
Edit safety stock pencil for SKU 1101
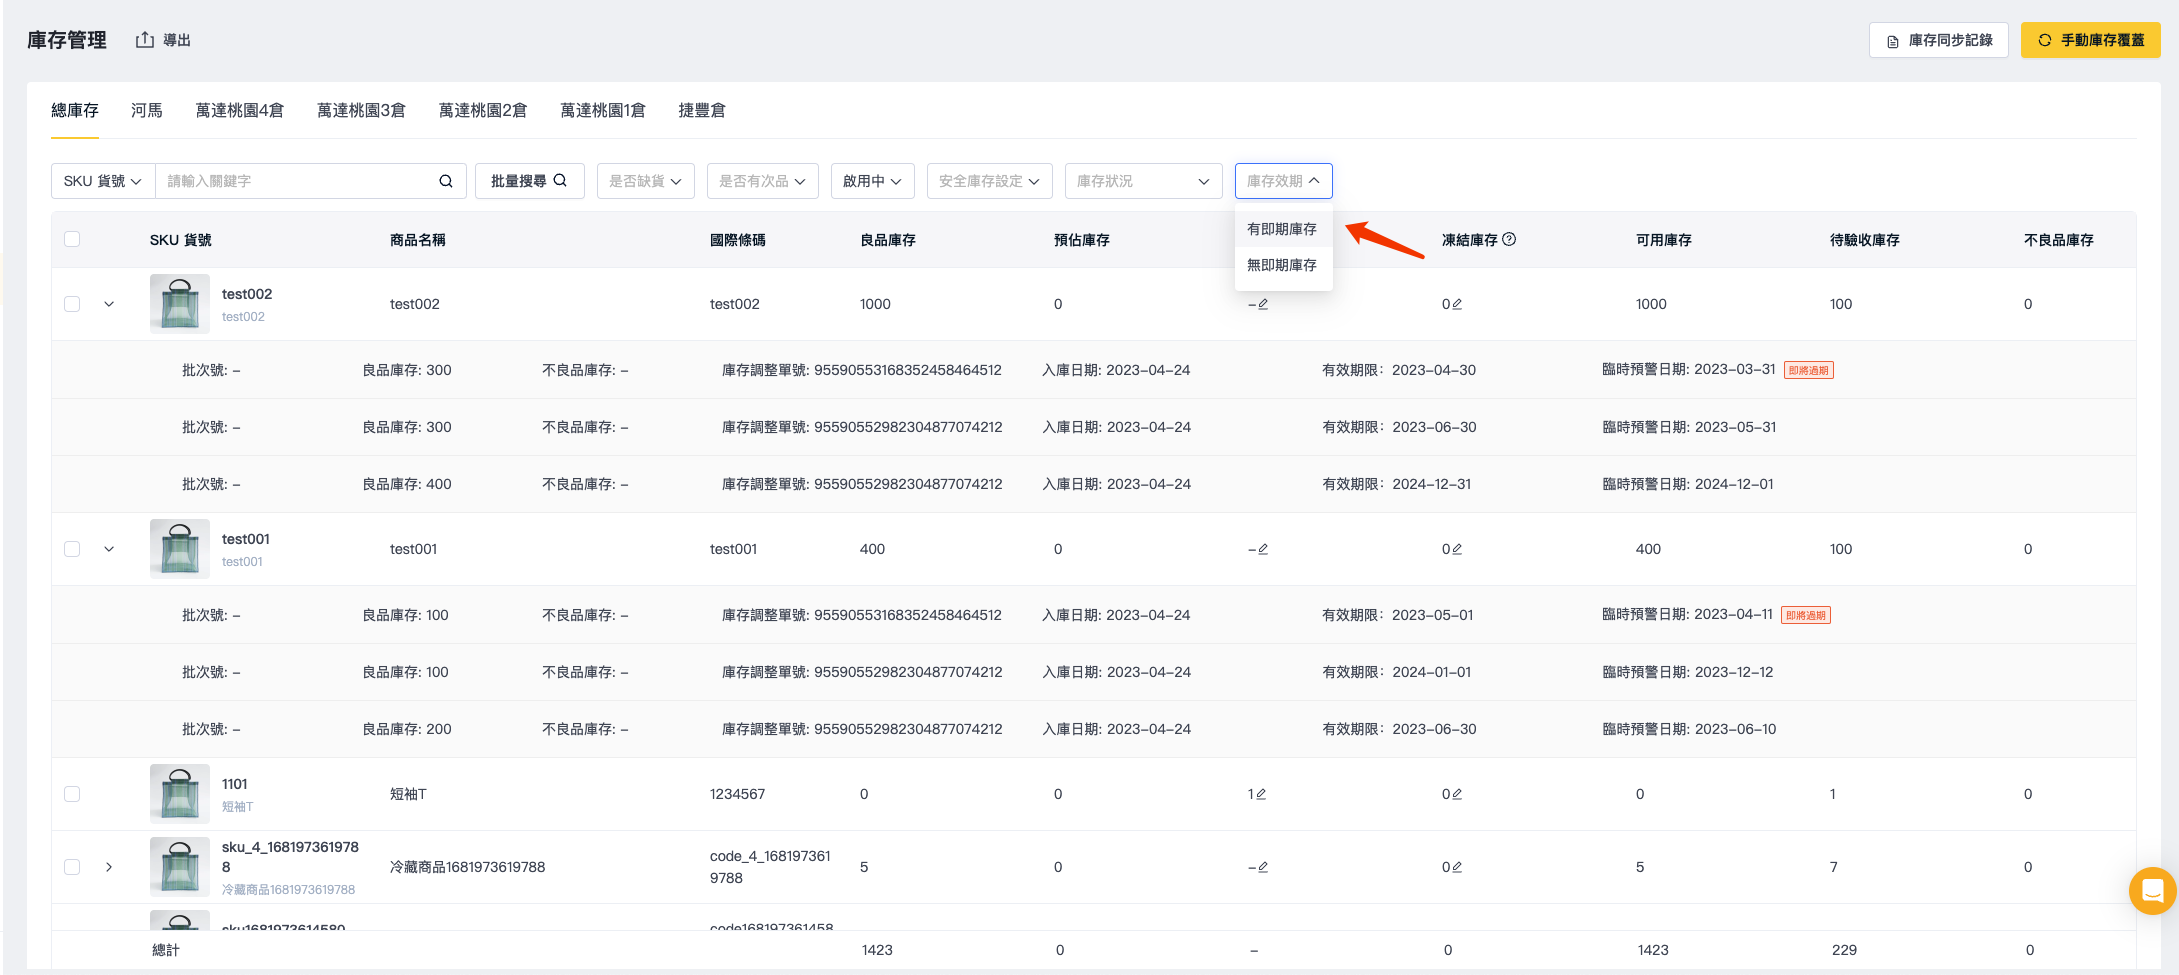pyautogui.click(x=1260, y=794)
